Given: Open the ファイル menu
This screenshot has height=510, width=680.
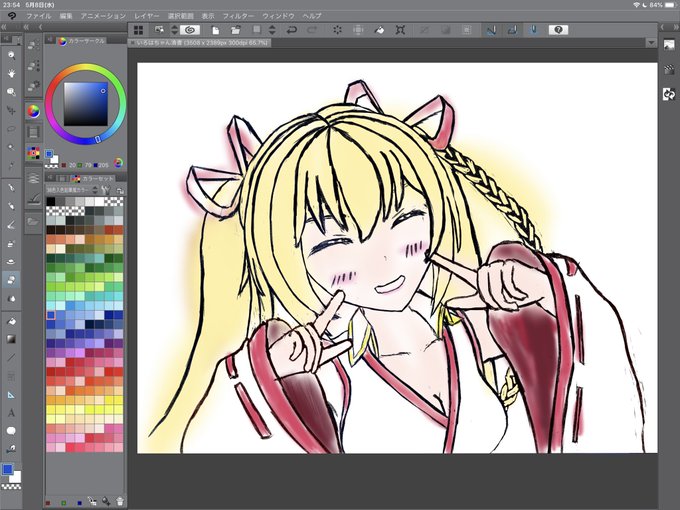Looking at the screenshot, I should pyautogui.click(x=39, y=16).
